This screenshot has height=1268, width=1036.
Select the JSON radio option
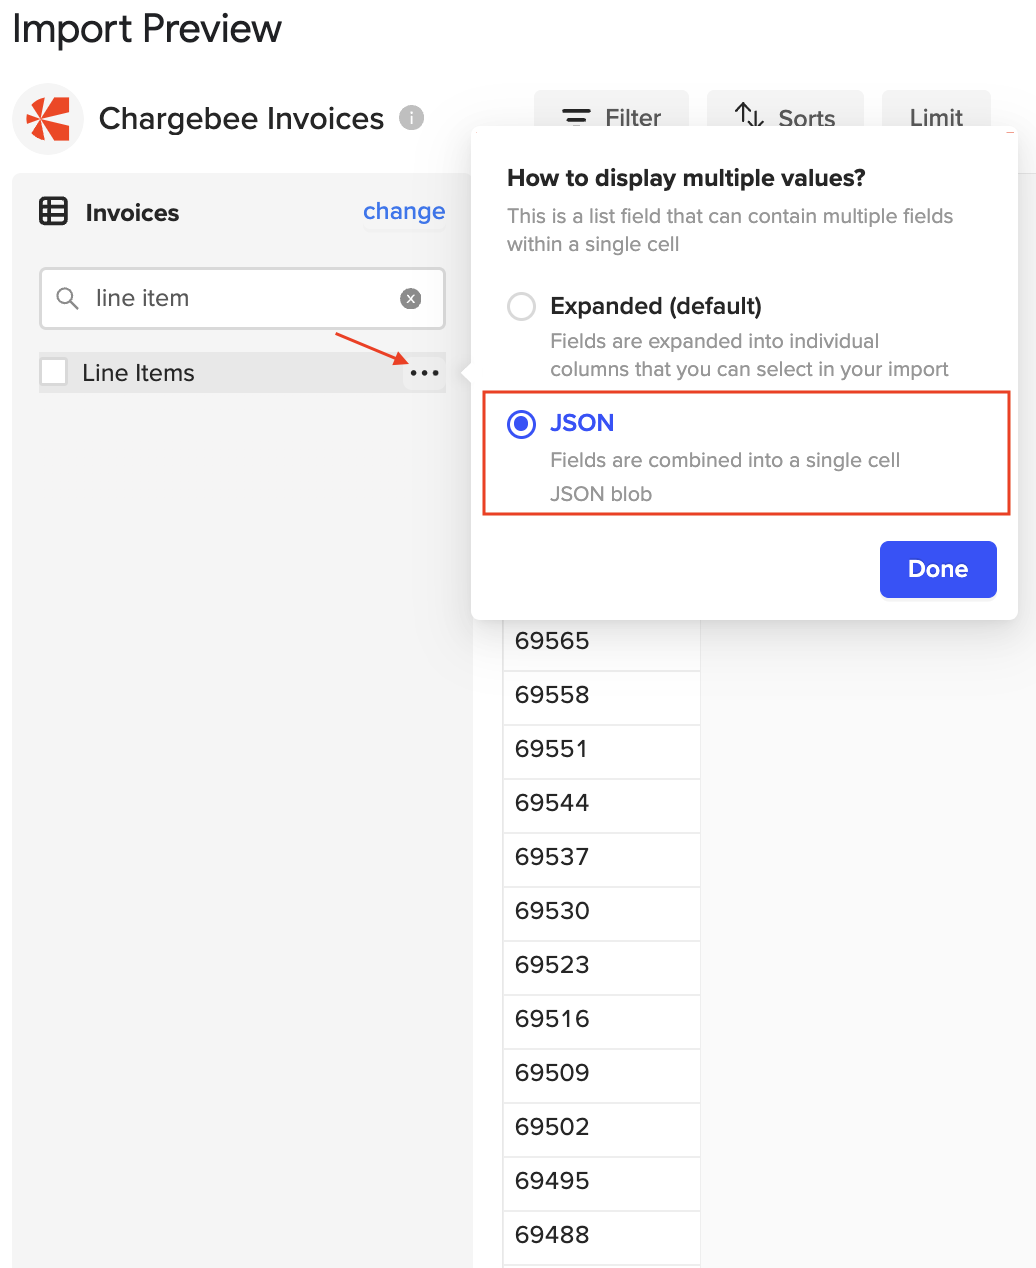521,424
